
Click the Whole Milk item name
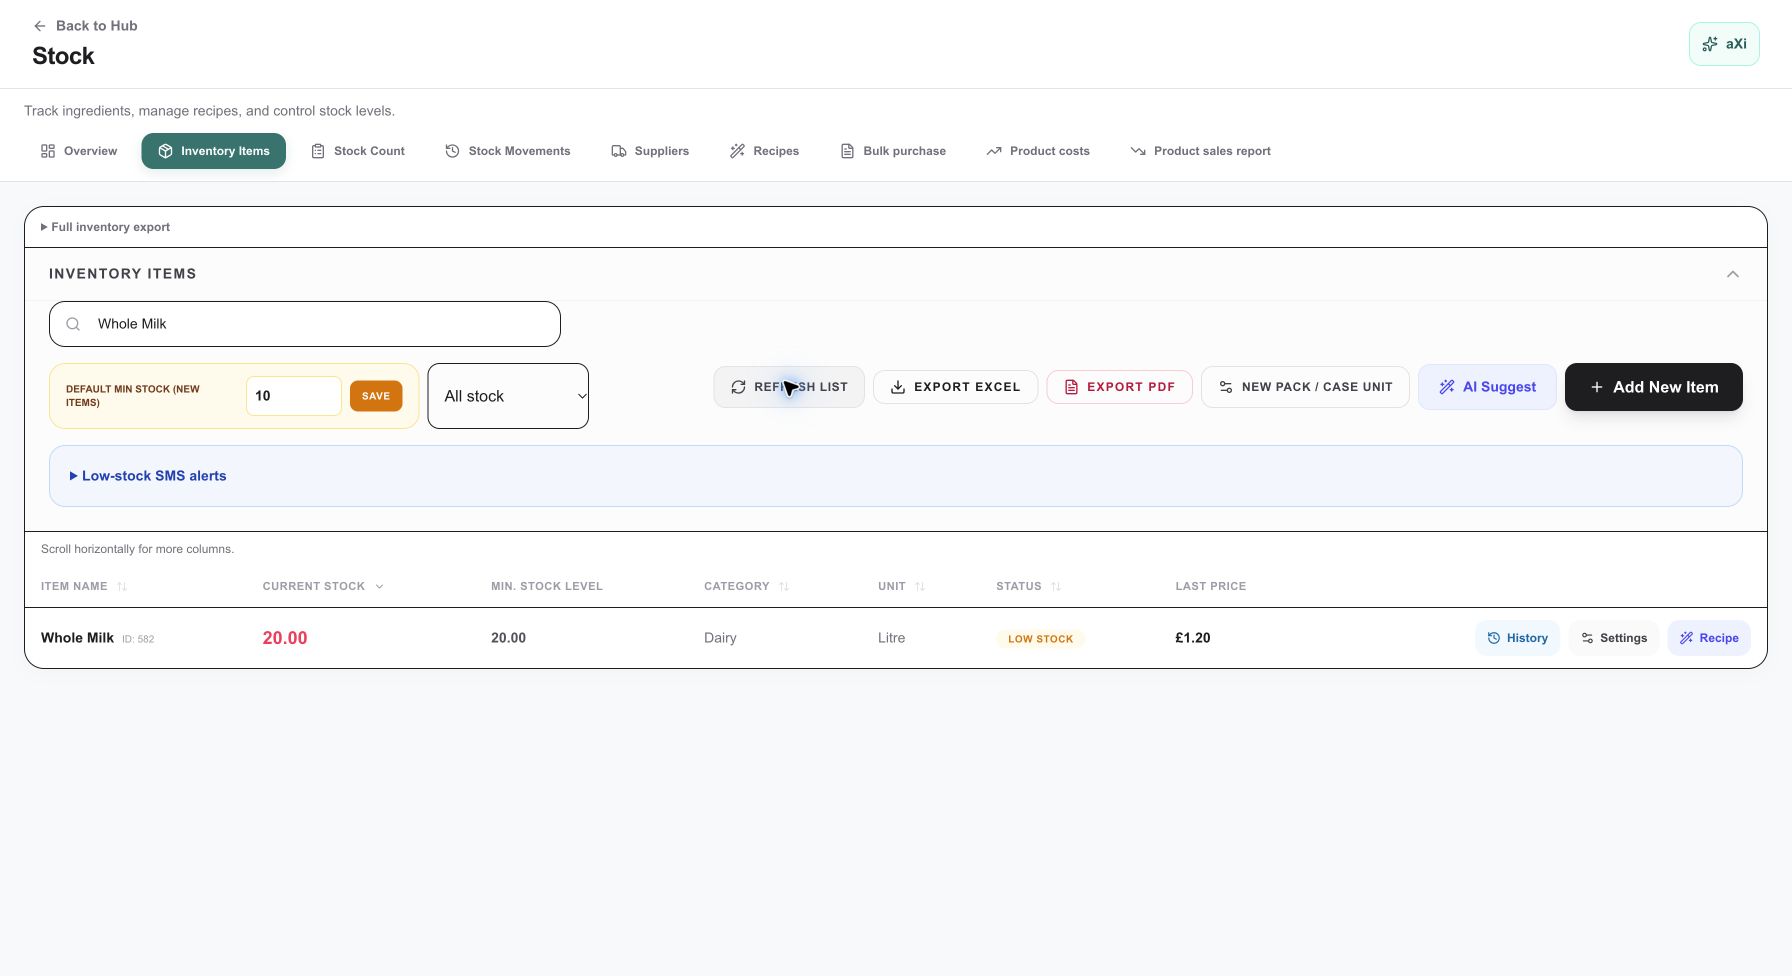(77, 638)
